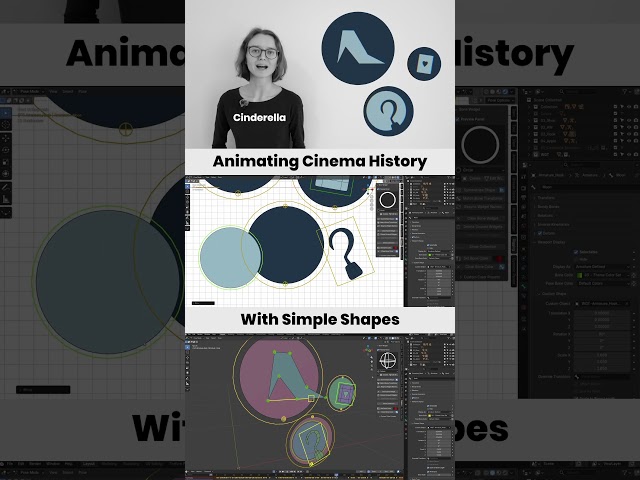Click the Collection row render camera icon

(636, 107)
